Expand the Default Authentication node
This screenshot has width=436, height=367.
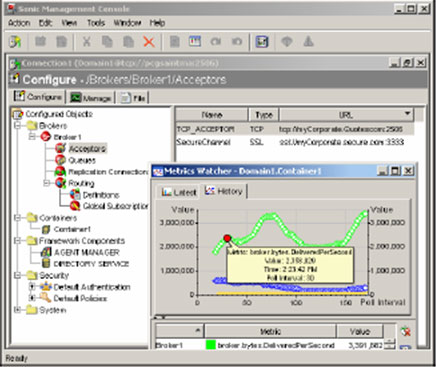click(32, 286)
